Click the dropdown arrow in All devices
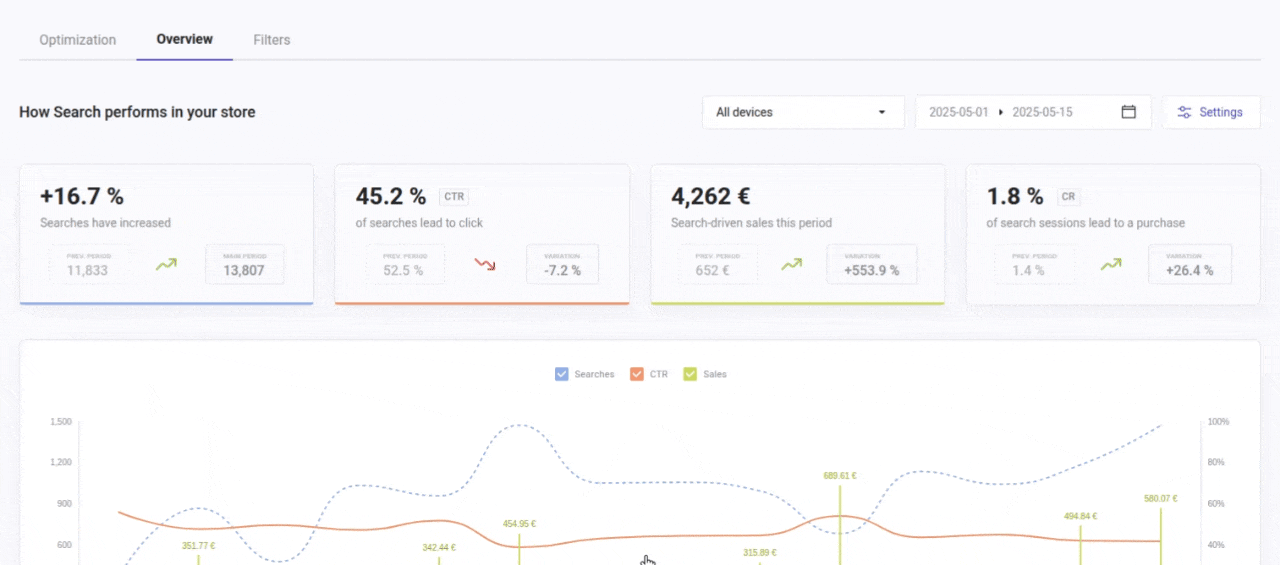 pos(882,112)
